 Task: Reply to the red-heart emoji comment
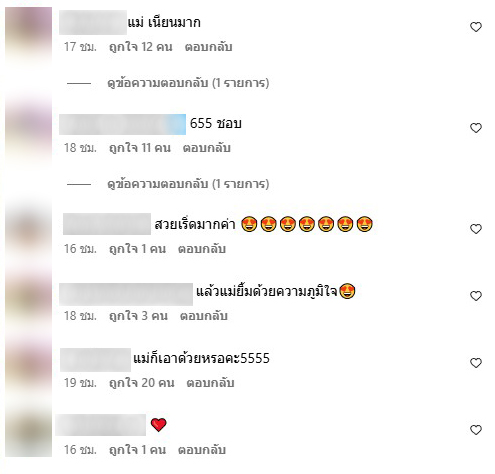point(202,450)
